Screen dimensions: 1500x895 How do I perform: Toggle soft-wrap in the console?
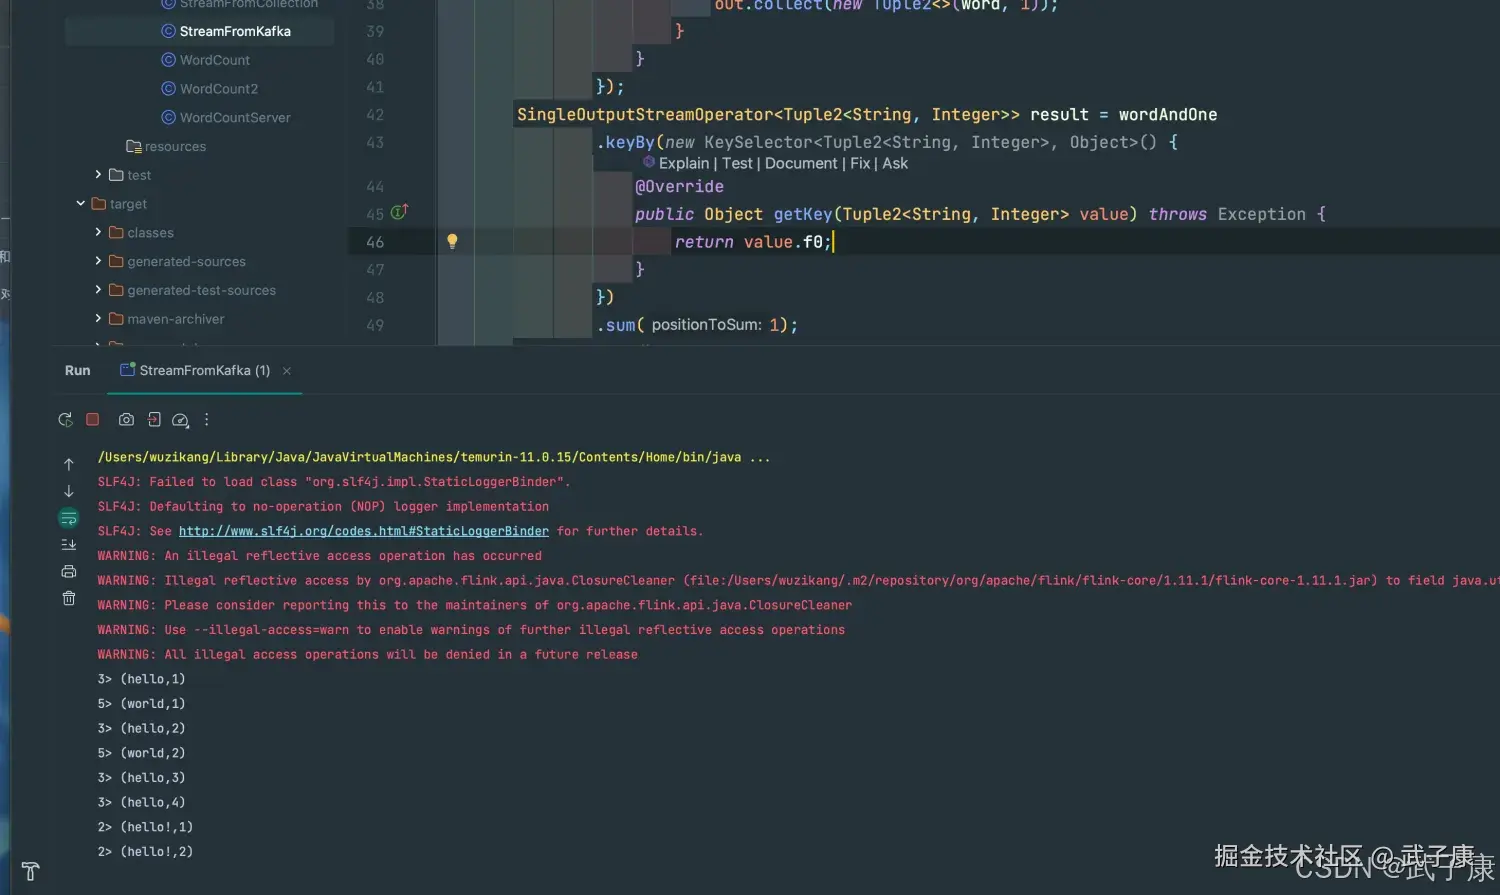(69, 518)
